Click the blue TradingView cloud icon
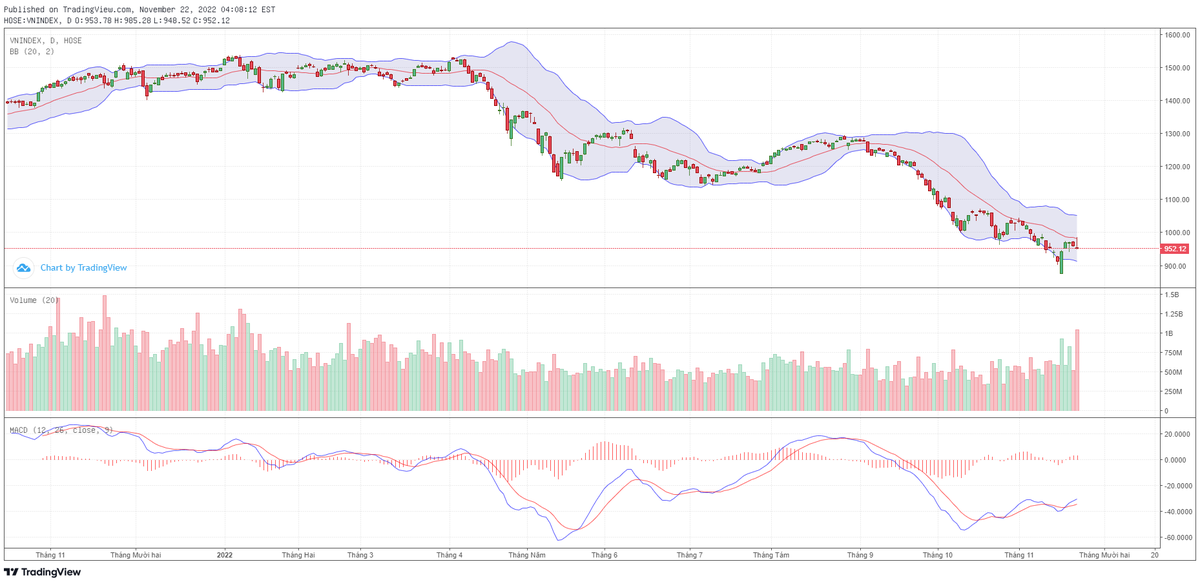 pyautogui.click(x=23, y=268)
